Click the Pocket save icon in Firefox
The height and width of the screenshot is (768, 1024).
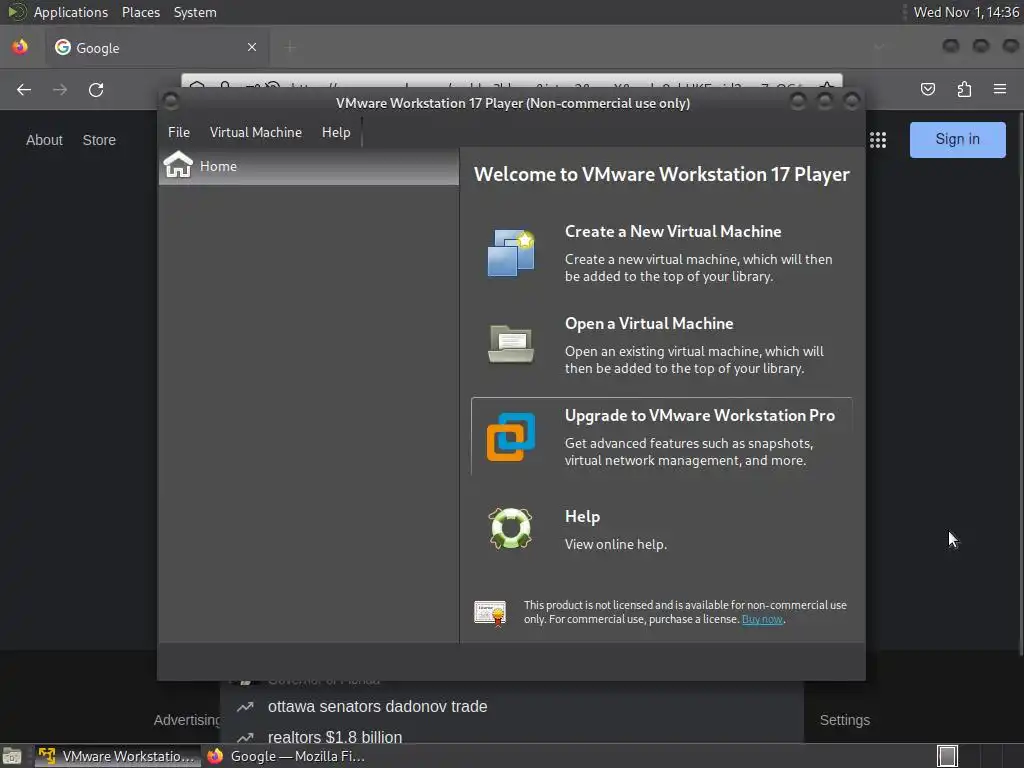927,89
